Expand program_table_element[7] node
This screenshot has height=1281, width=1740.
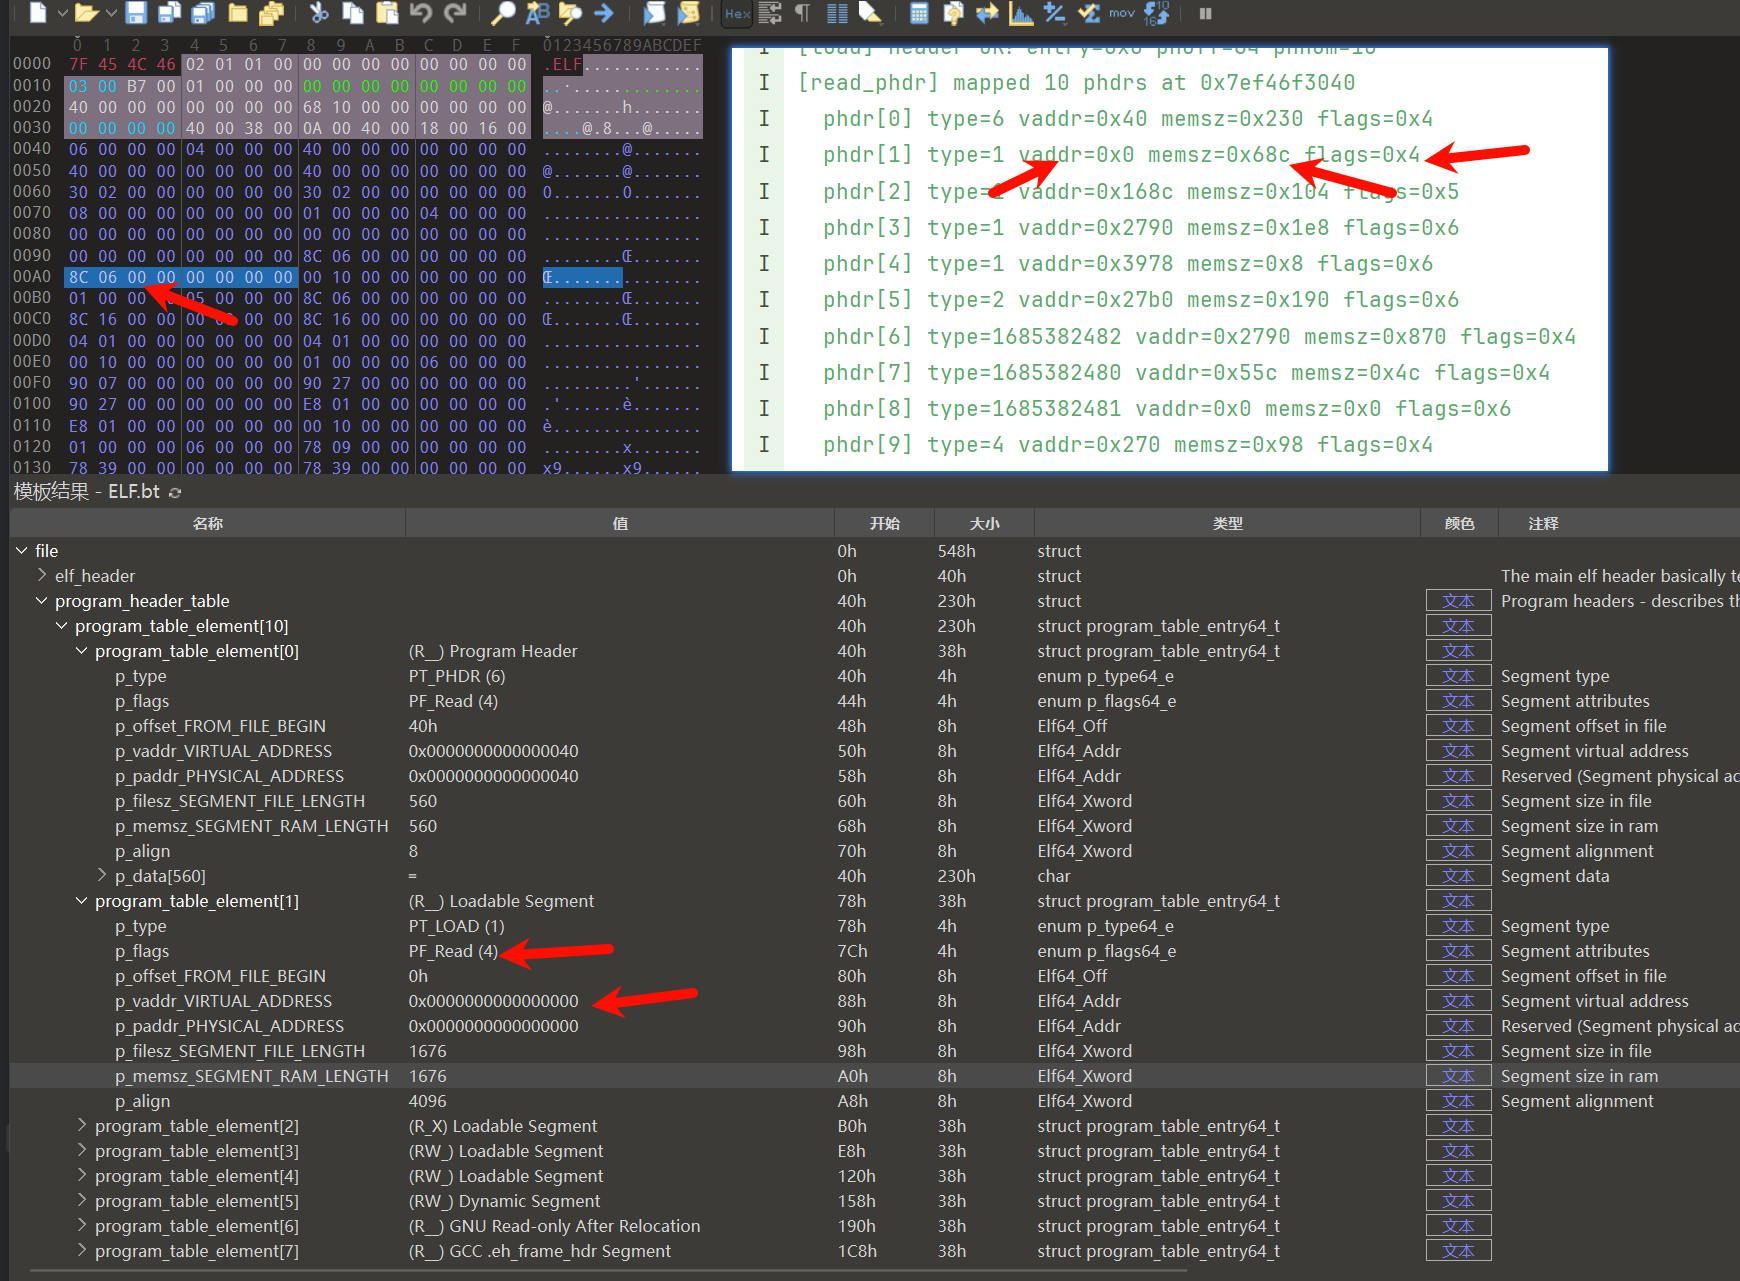81,1250
